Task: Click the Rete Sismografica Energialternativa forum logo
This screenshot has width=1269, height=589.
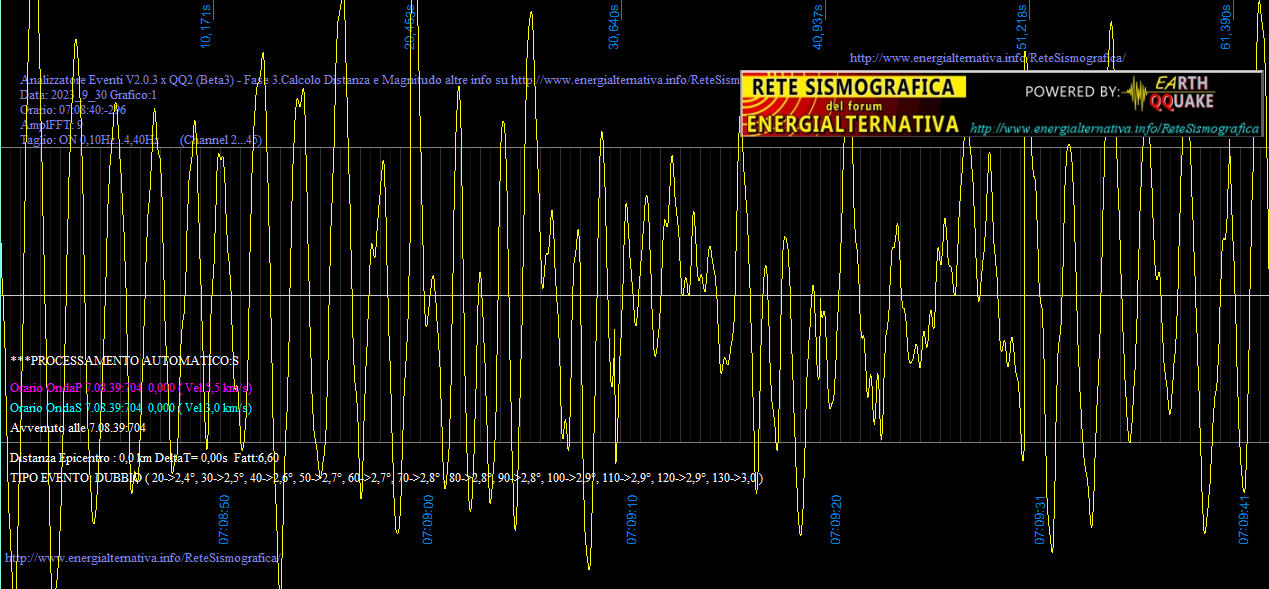Action: [x=854, y=104]
